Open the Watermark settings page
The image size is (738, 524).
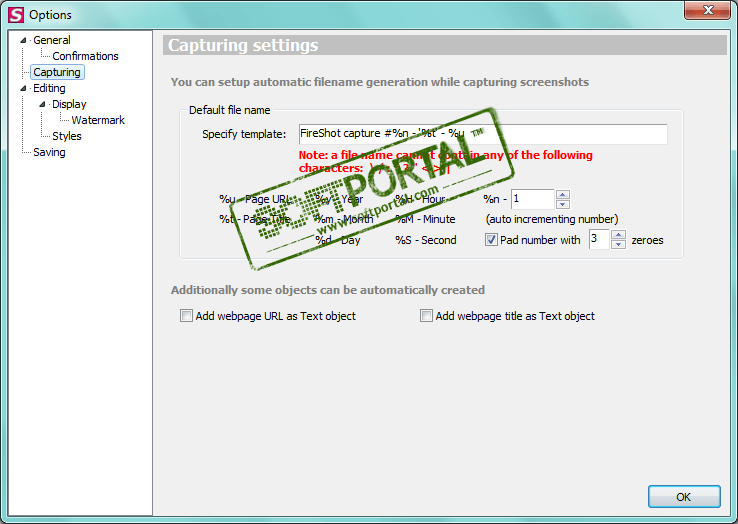(98, 120)
